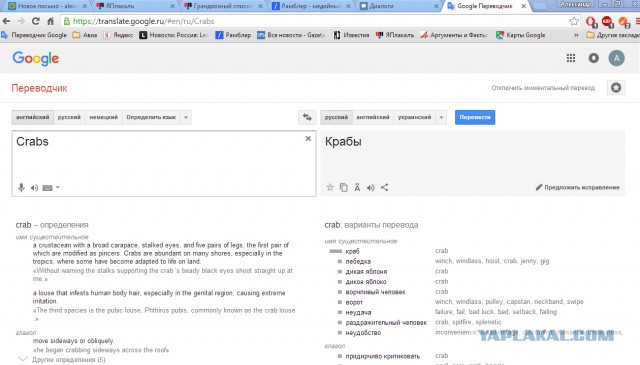Bookmark this page with the star
640x365 pixels.
click(574, 21)
